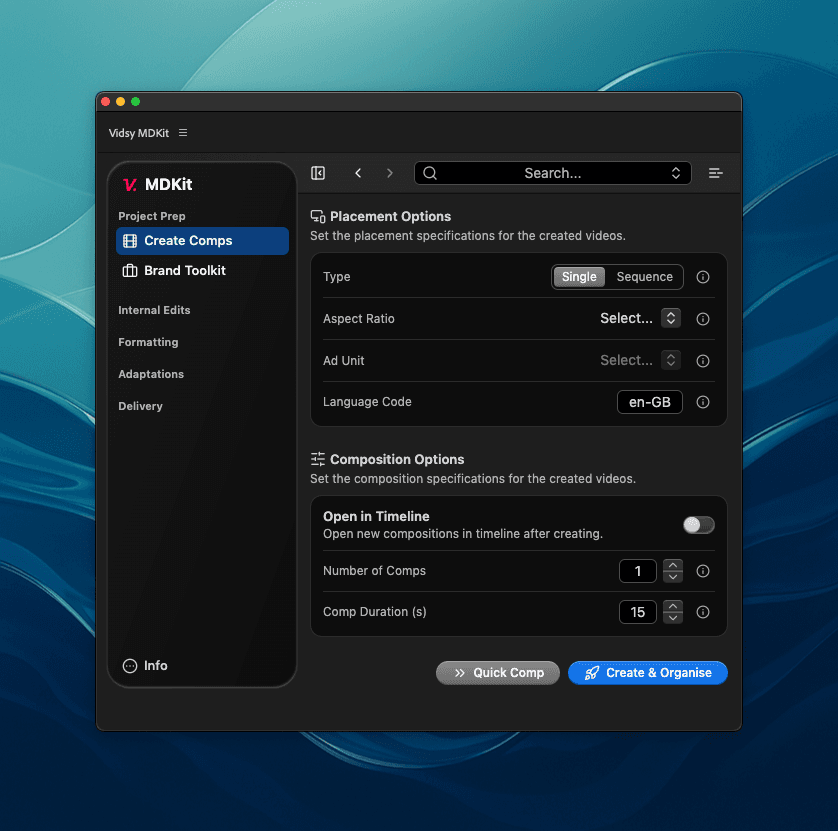Open the list options icon right of search
The image size is (838, 831).
716,173
